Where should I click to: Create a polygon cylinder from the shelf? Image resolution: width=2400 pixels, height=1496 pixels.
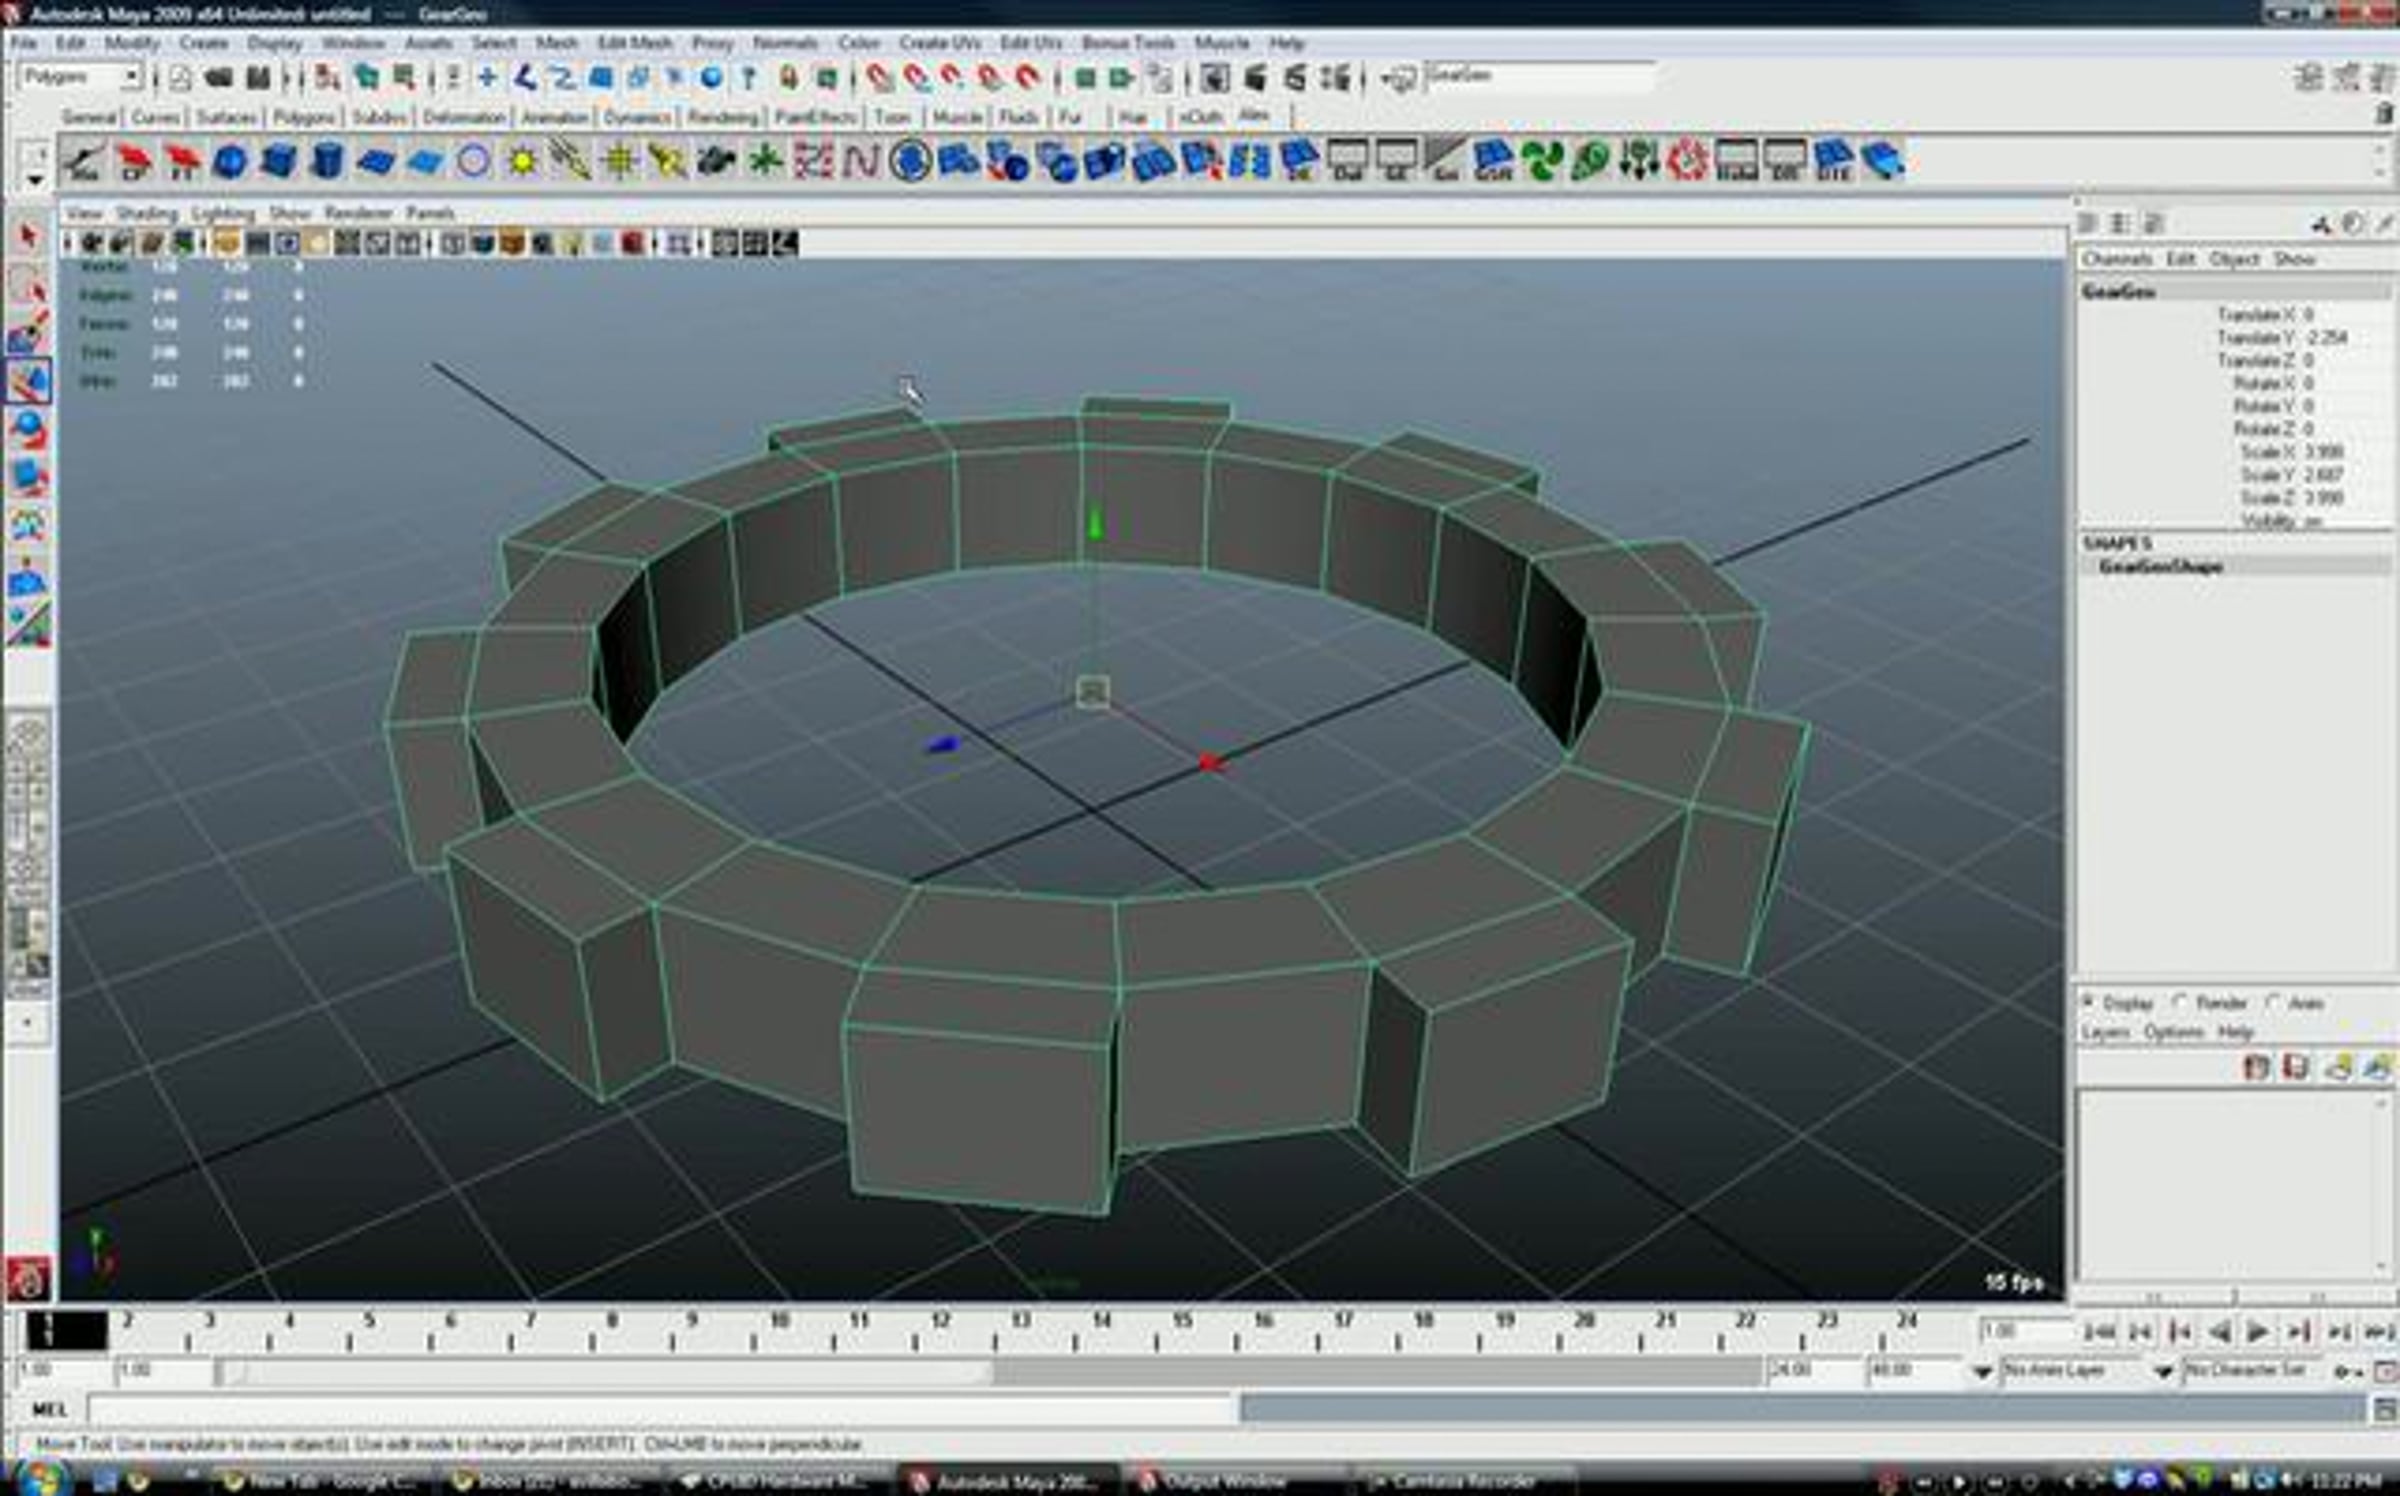pyautogui.click(x=326, y=161)
